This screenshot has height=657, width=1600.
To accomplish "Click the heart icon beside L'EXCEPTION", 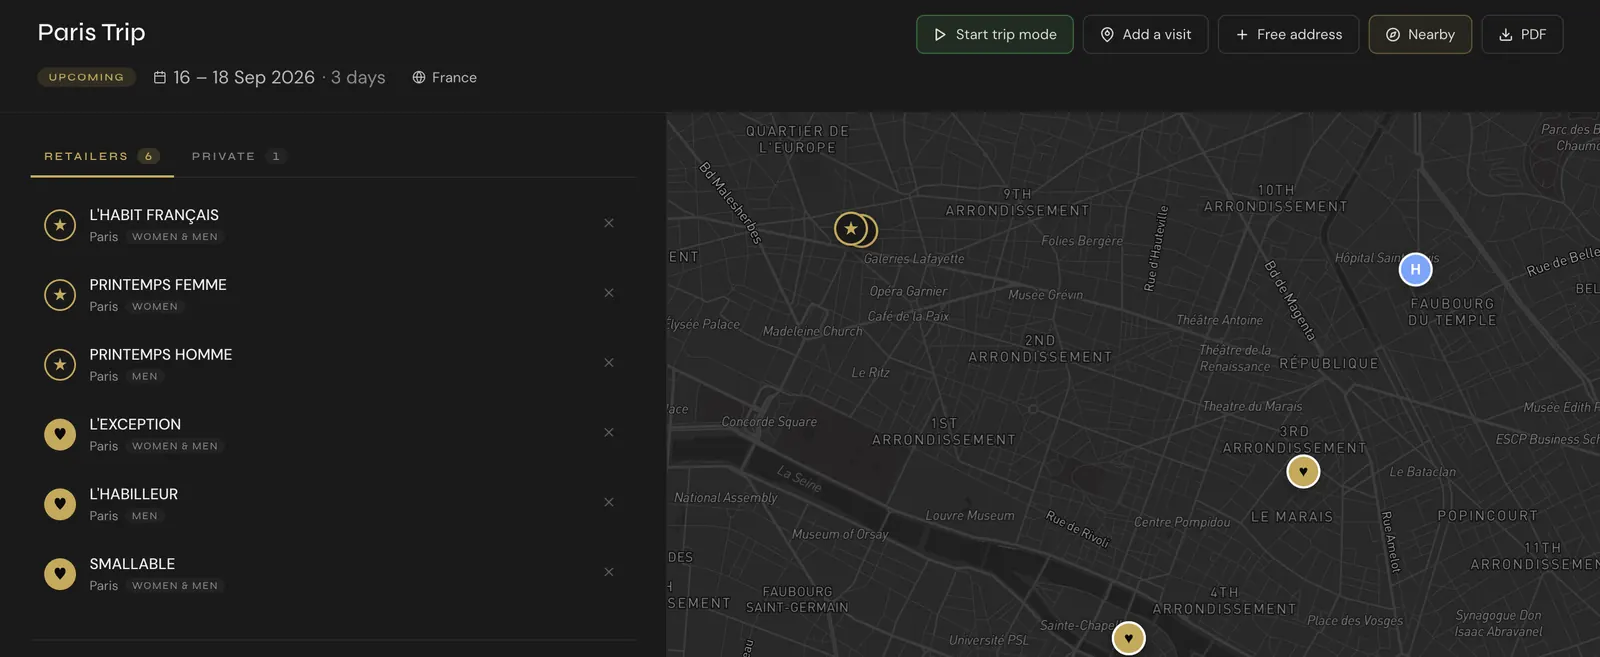I will coord(60,434).
